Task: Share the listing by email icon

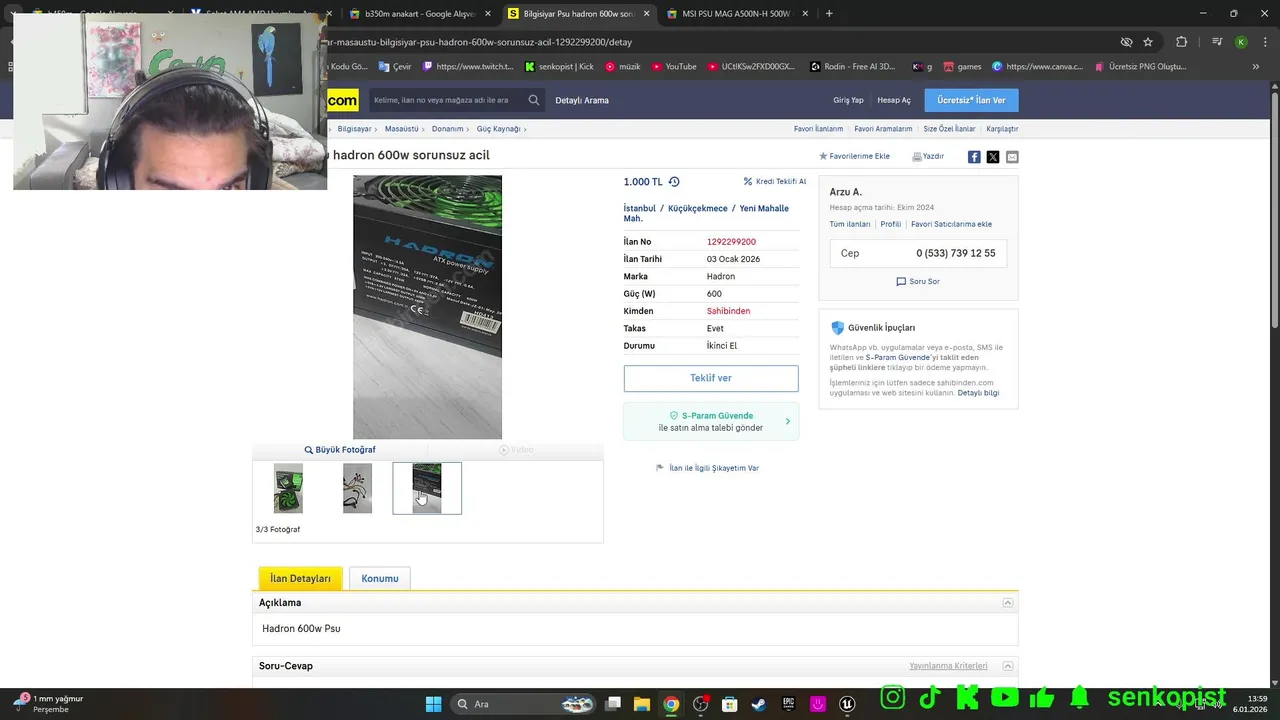Action: coord(1012,157)
